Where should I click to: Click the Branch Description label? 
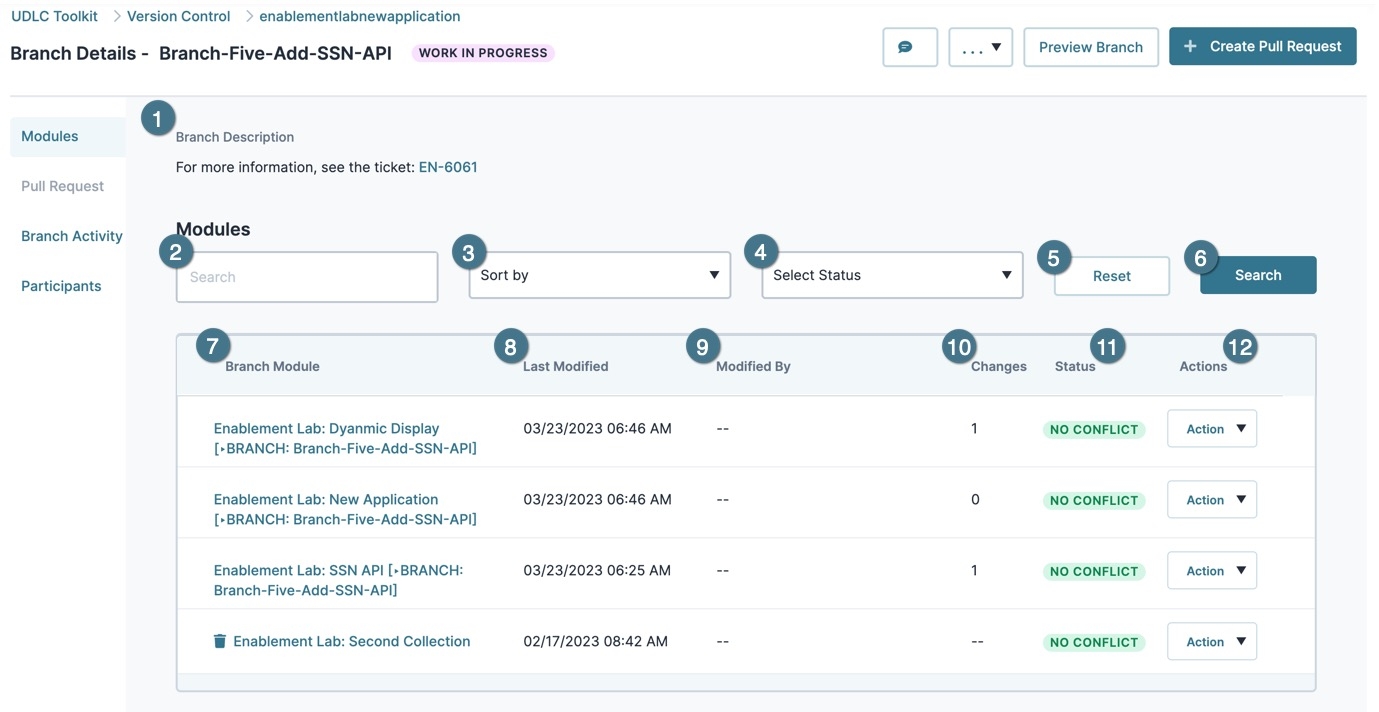tap(235, 137)
